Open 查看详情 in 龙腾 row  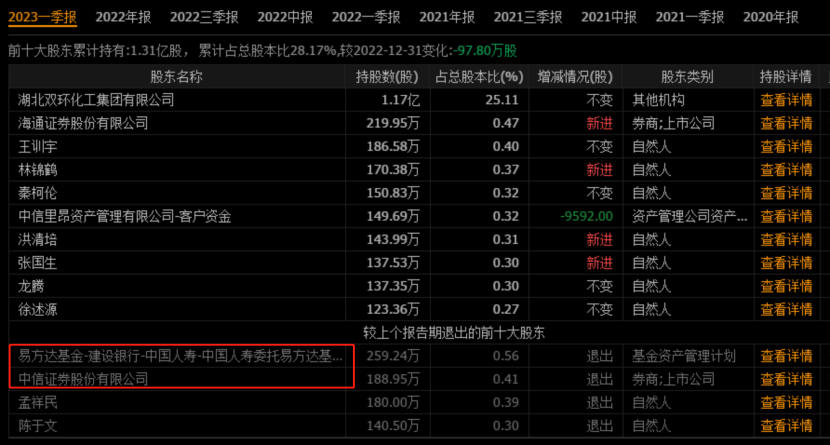point(786,286)
